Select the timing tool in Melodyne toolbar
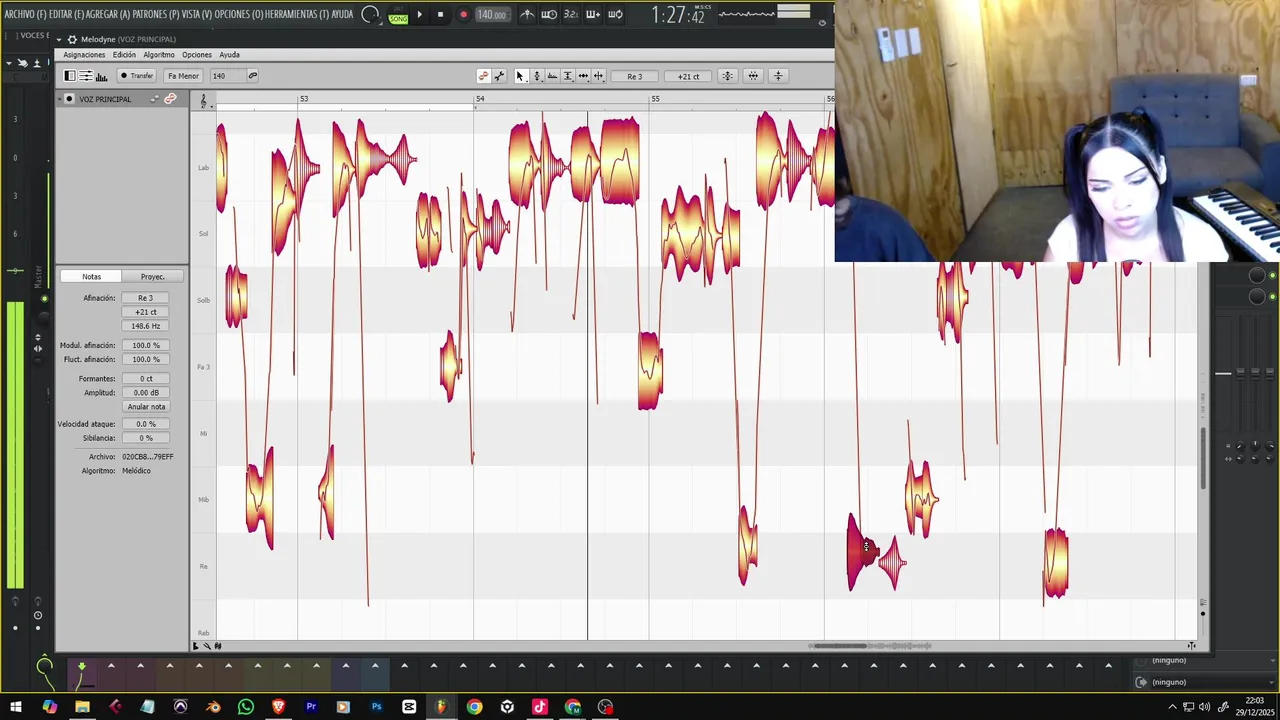 583,76
